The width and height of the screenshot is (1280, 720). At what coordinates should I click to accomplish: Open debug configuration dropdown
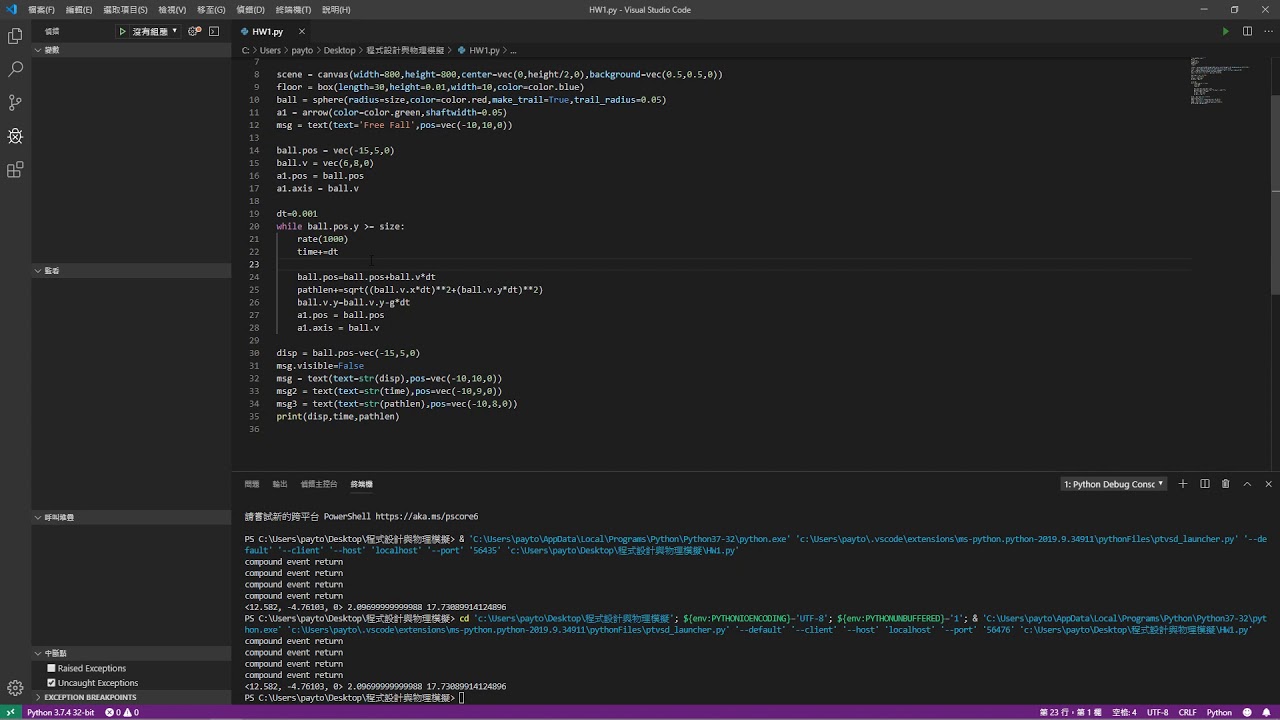(x=155, y=32)
